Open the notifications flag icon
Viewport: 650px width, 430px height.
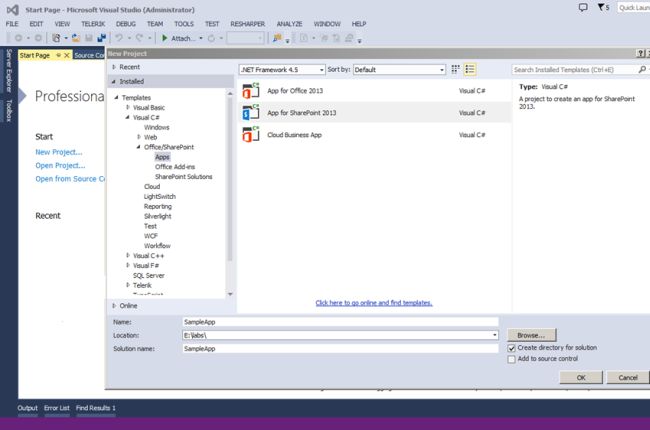(x=601, y=7)
